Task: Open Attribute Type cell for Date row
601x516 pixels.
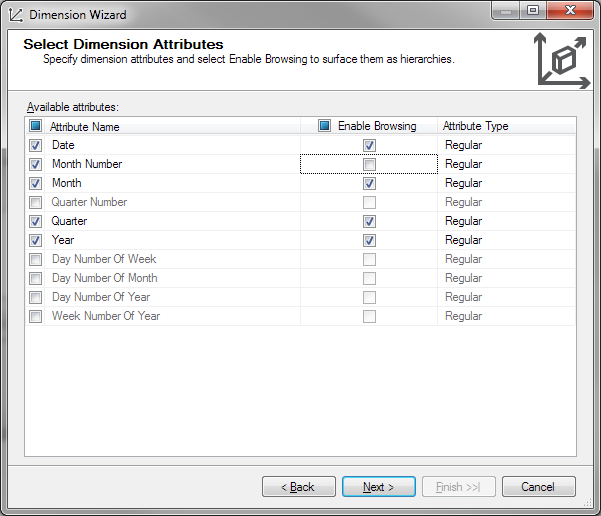Action: tap(505, 146)
